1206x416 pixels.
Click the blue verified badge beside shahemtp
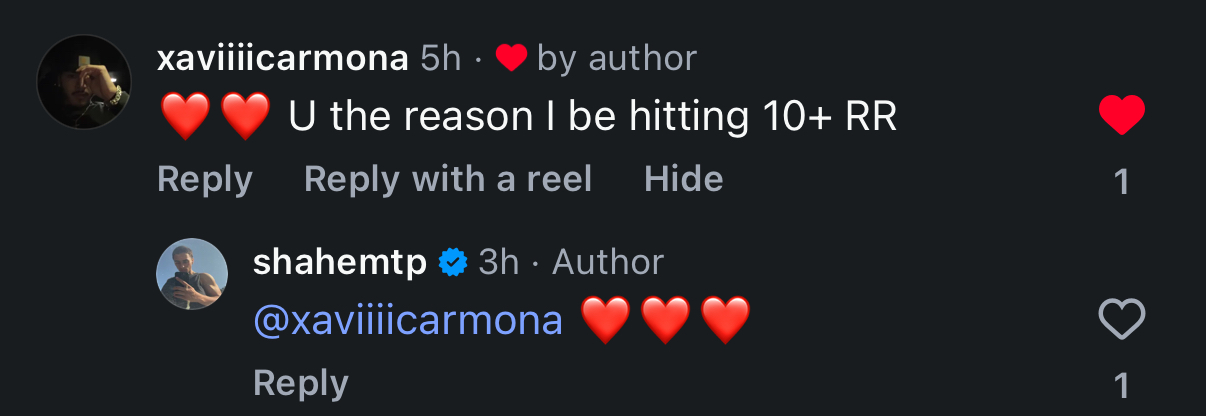453,263
